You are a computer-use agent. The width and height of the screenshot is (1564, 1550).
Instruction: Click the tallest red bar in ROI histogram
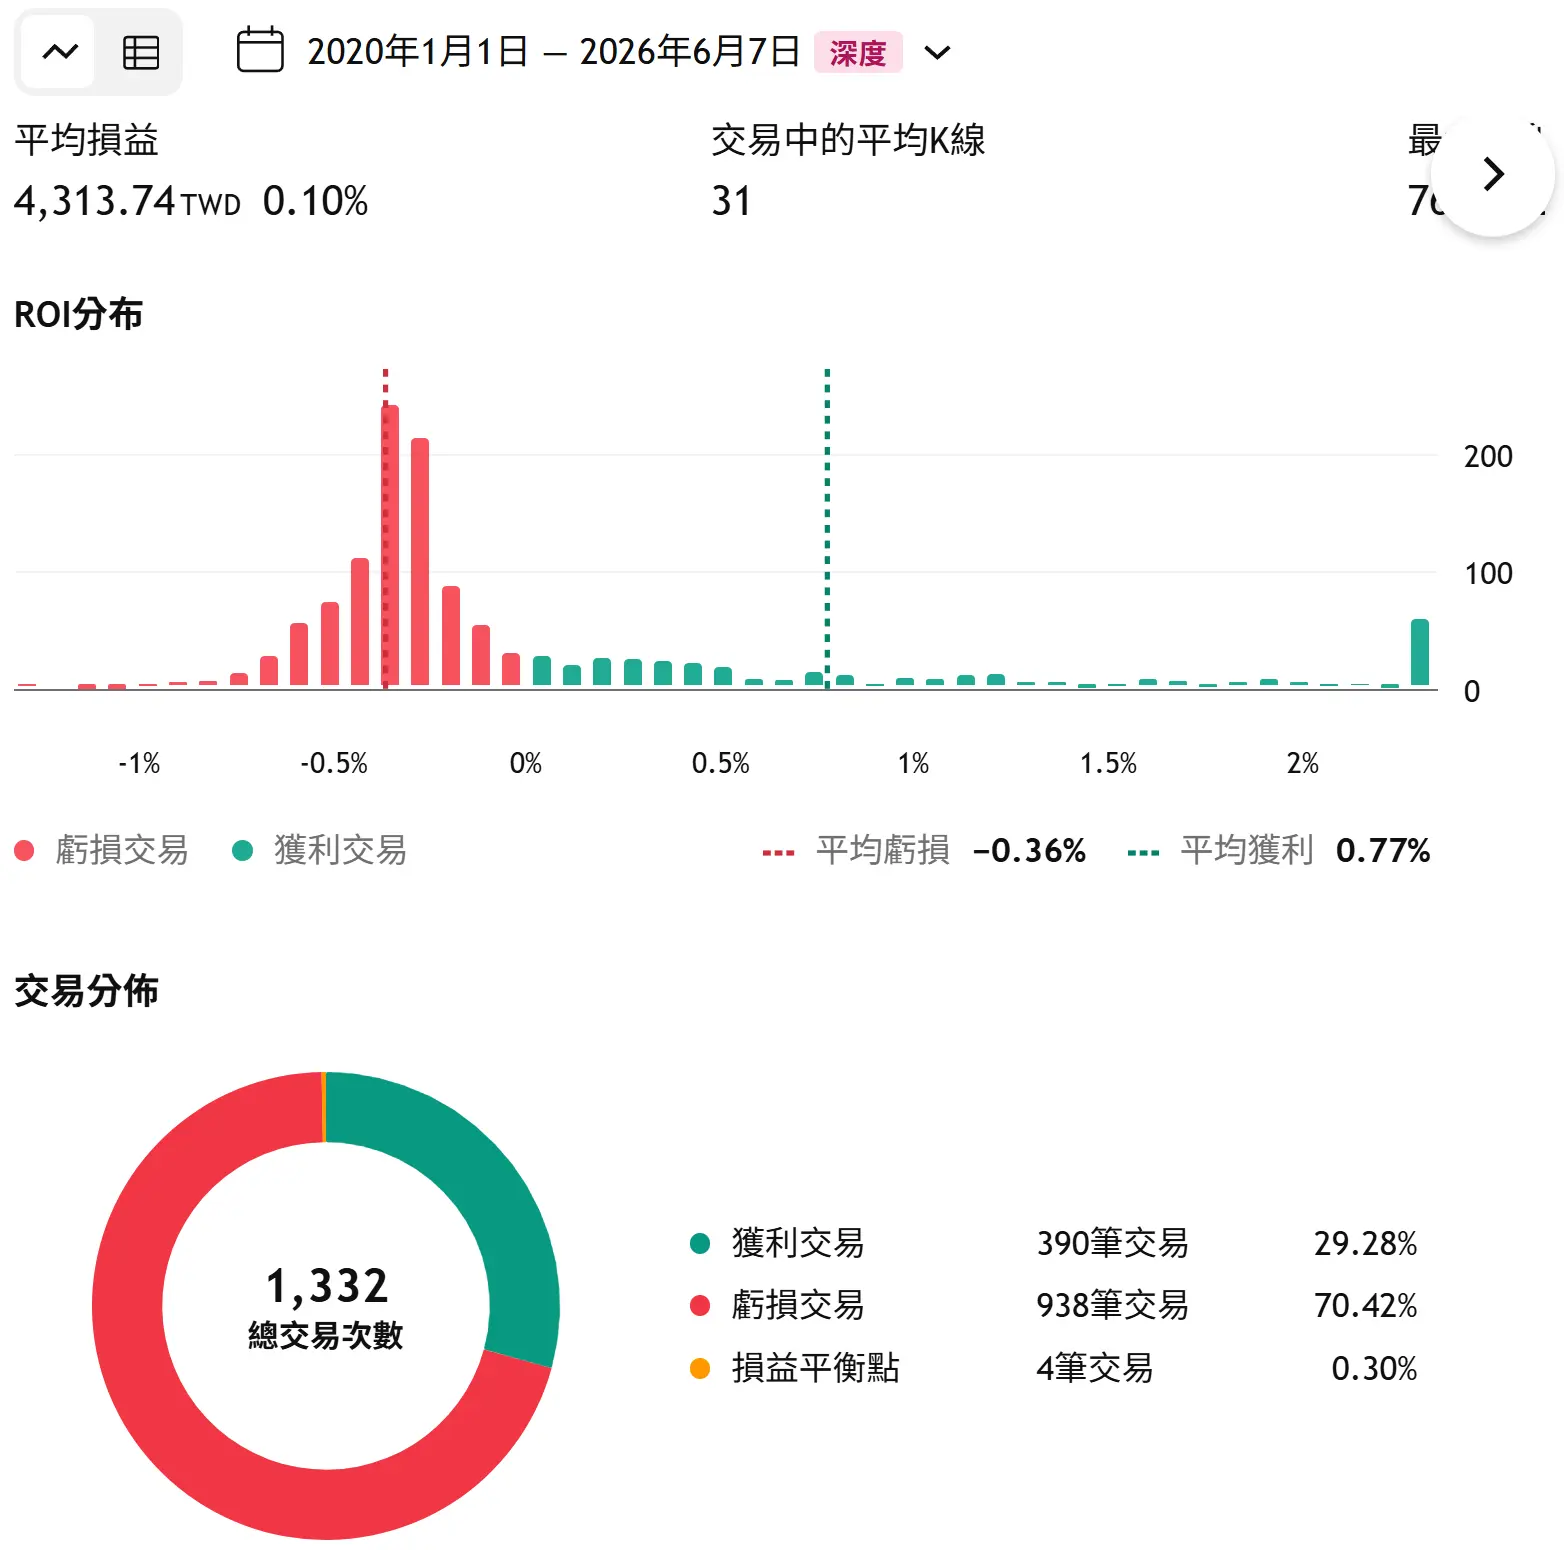[390, 545]
